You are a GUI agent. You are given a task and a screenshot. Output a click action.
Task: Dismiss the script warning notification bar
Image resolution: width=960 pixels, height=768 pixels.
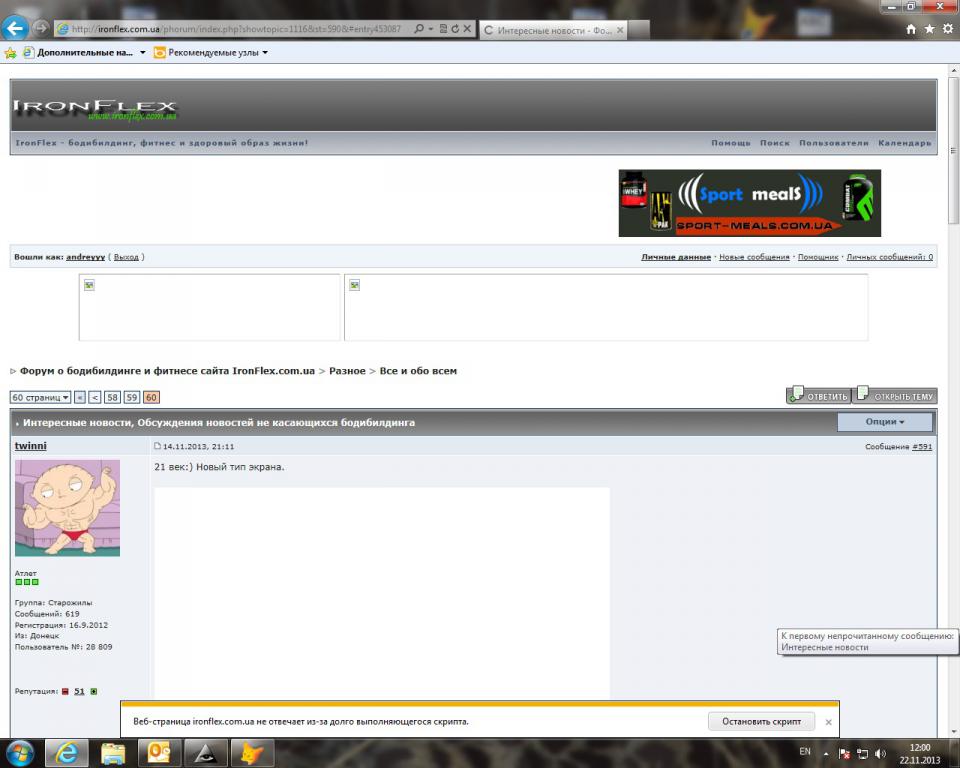pos(828,721)
